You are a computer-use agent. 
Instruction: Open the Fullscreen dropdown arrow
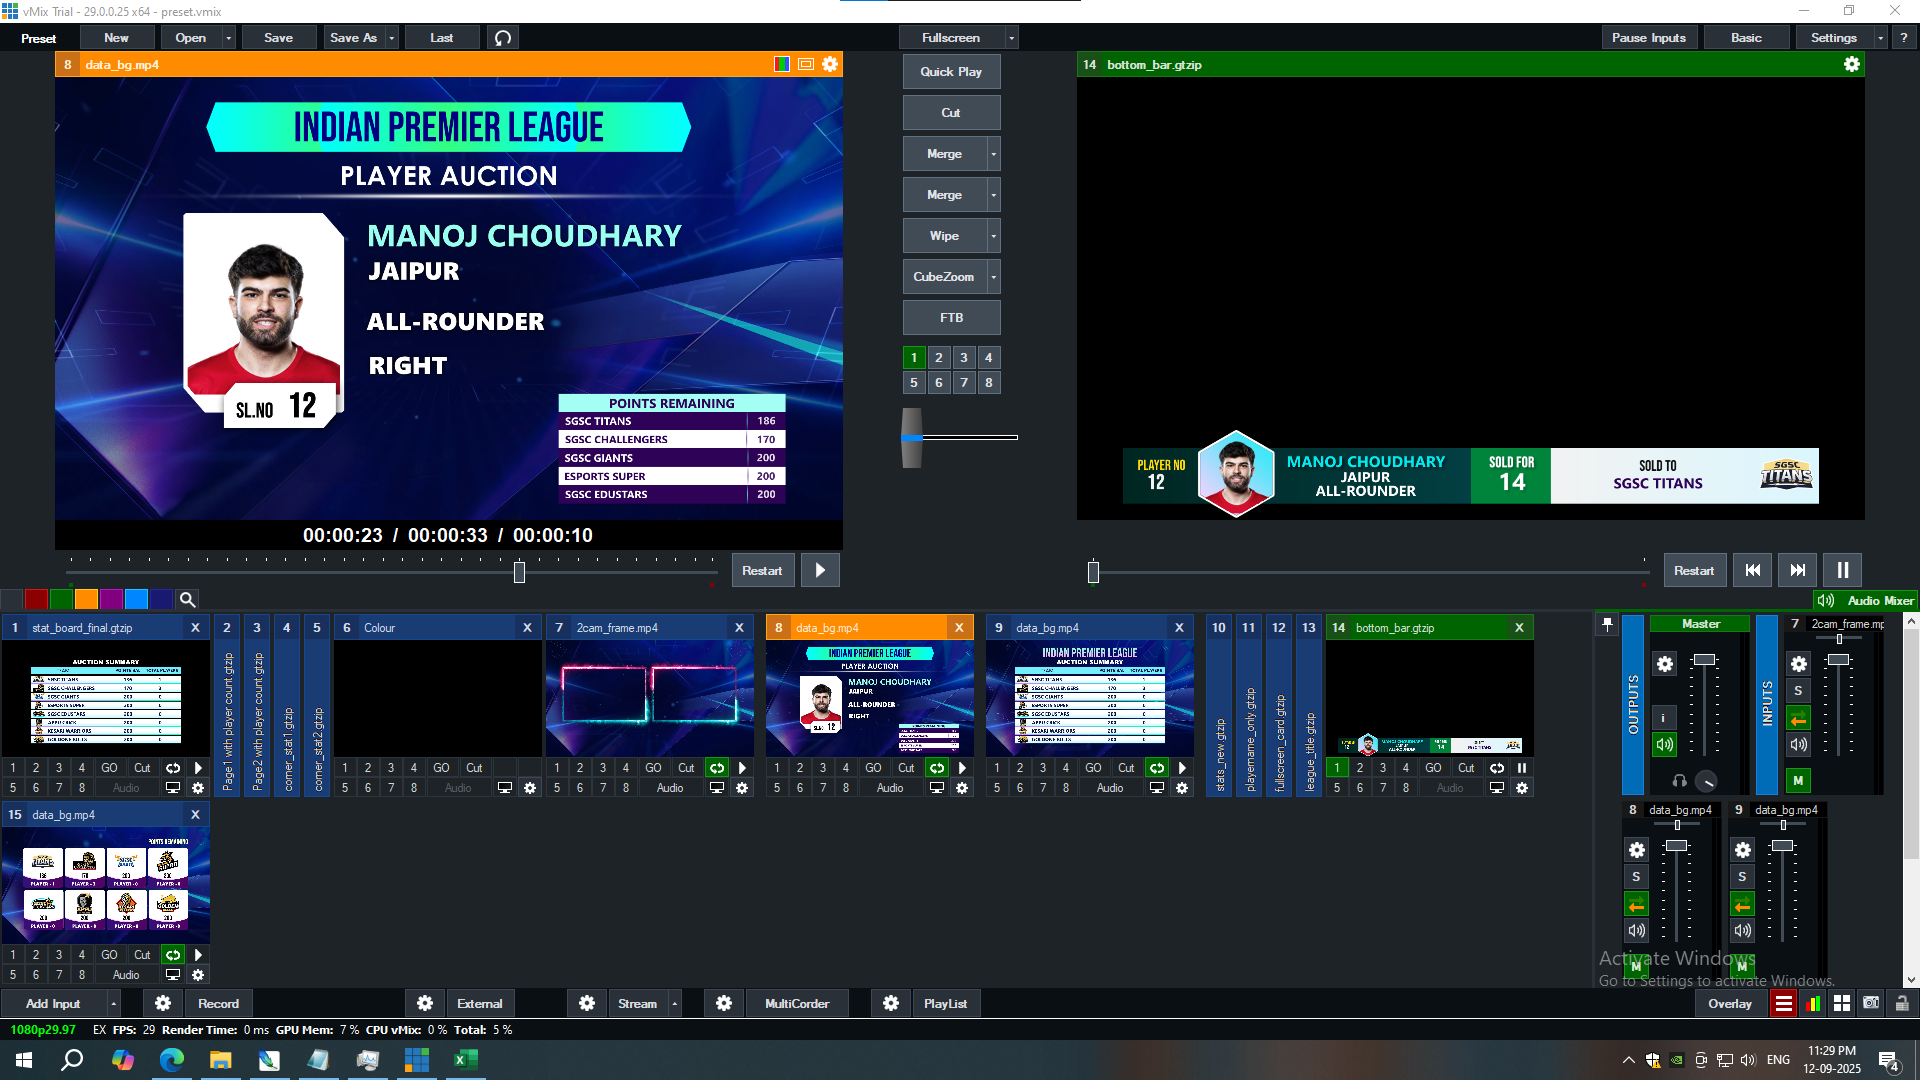coord(1012,38)
